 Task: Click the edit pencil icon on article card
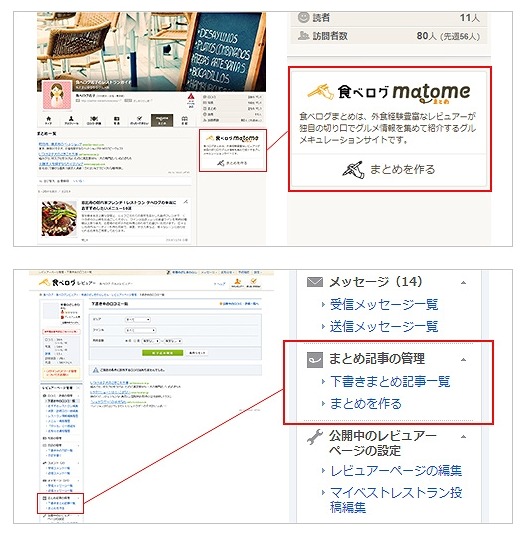point(186,202)
